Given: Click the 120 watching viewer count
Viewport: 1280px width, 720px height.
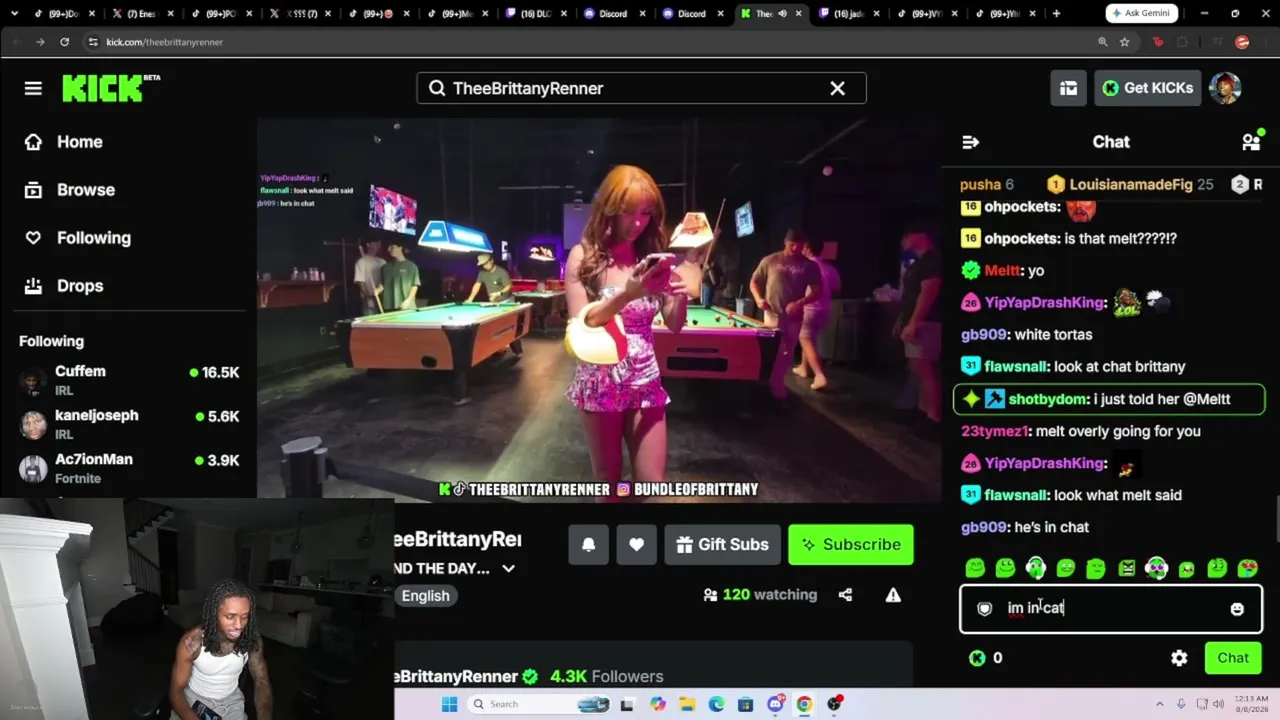Looking at the screenshot, I should coord(760,595).
